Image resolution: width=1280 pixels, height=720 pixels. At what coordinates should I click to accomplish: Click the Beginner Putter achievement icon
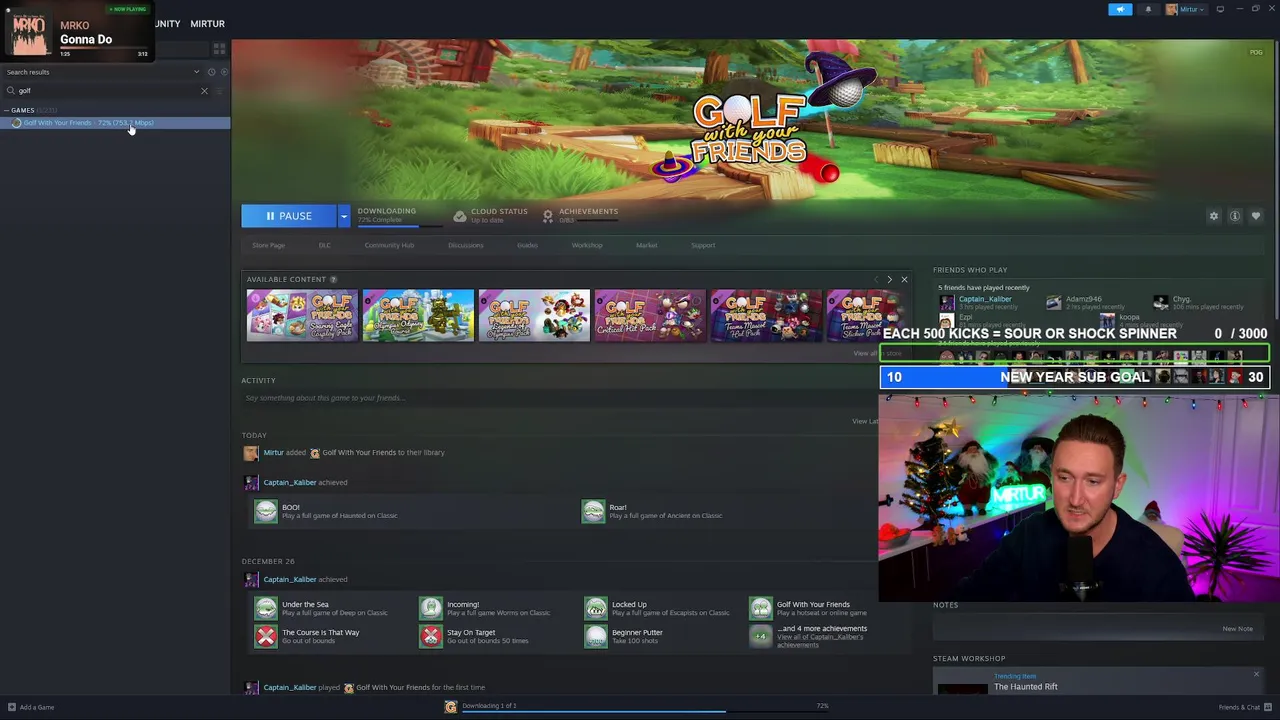click(x=595, y=636)
